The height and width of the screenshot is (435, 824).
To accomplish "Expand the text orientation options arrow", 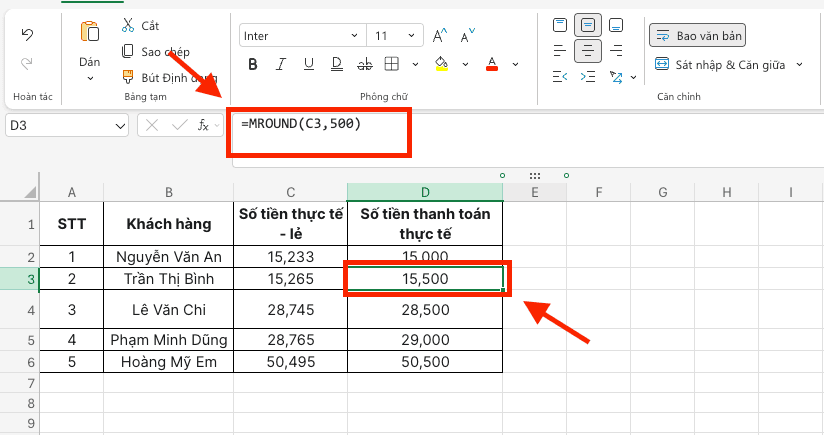I will (634, 77).
